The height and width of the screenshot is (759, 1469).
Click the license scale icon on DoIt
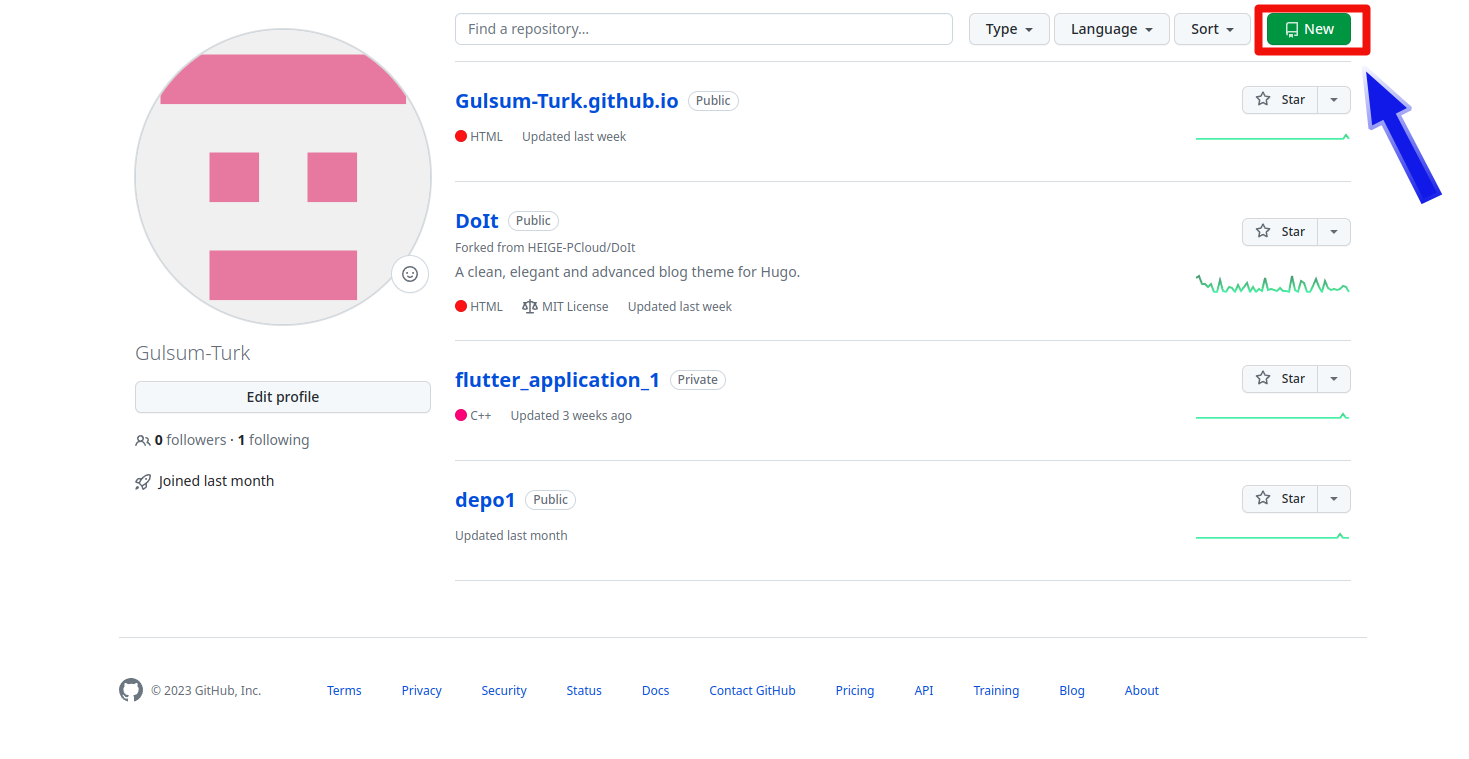click(x=530, y=307)
